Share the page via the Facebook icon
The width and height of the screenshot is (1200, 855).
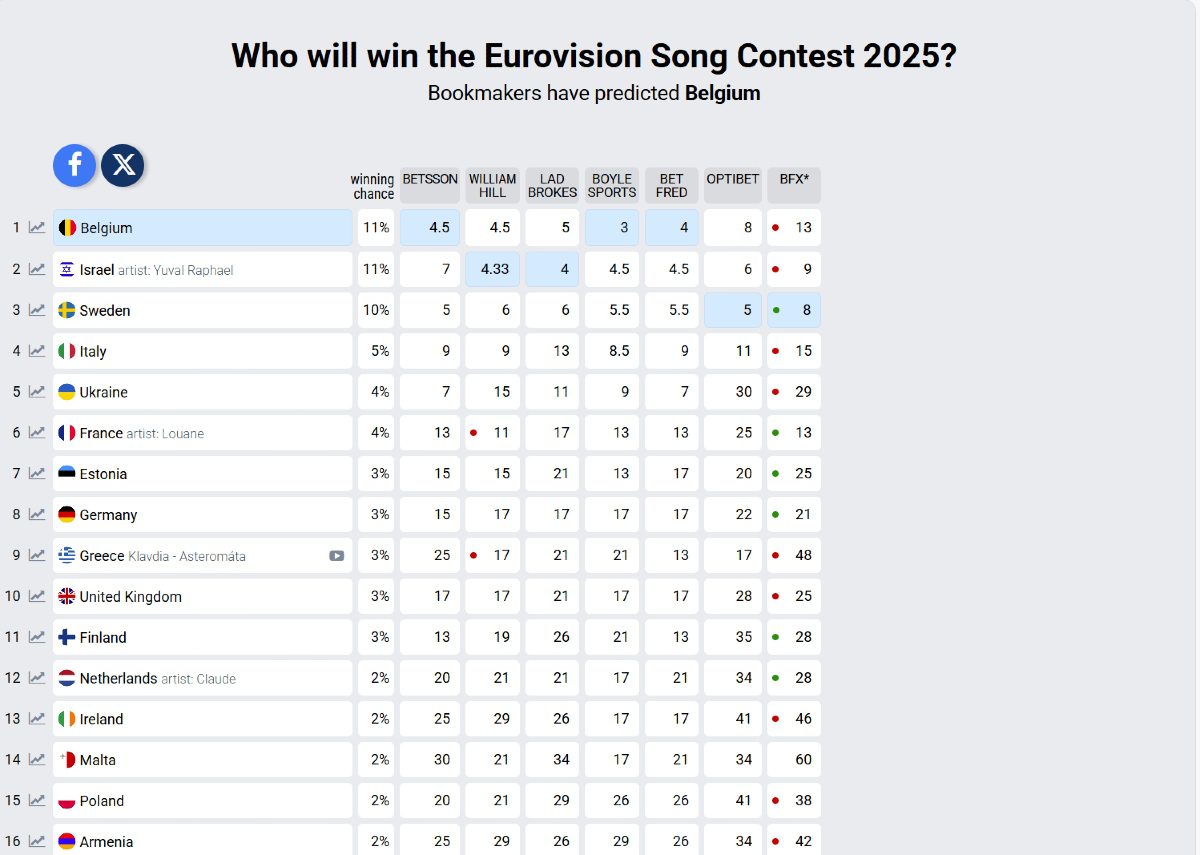74,165
